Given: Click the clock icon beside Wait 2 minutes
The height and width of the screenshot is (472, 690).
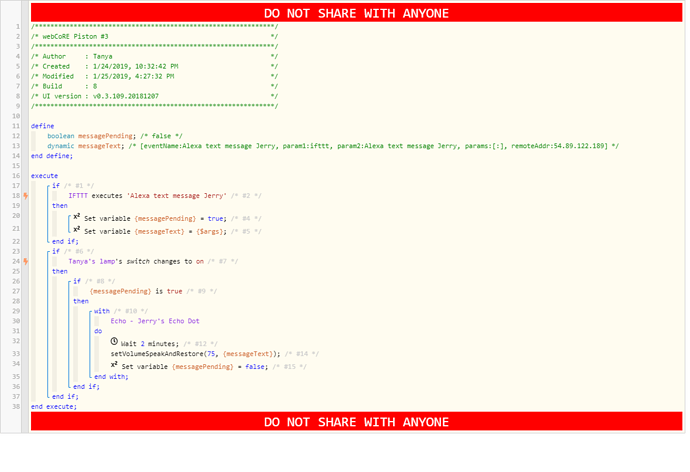Looking at the screenshot, I should click(114, 341).
